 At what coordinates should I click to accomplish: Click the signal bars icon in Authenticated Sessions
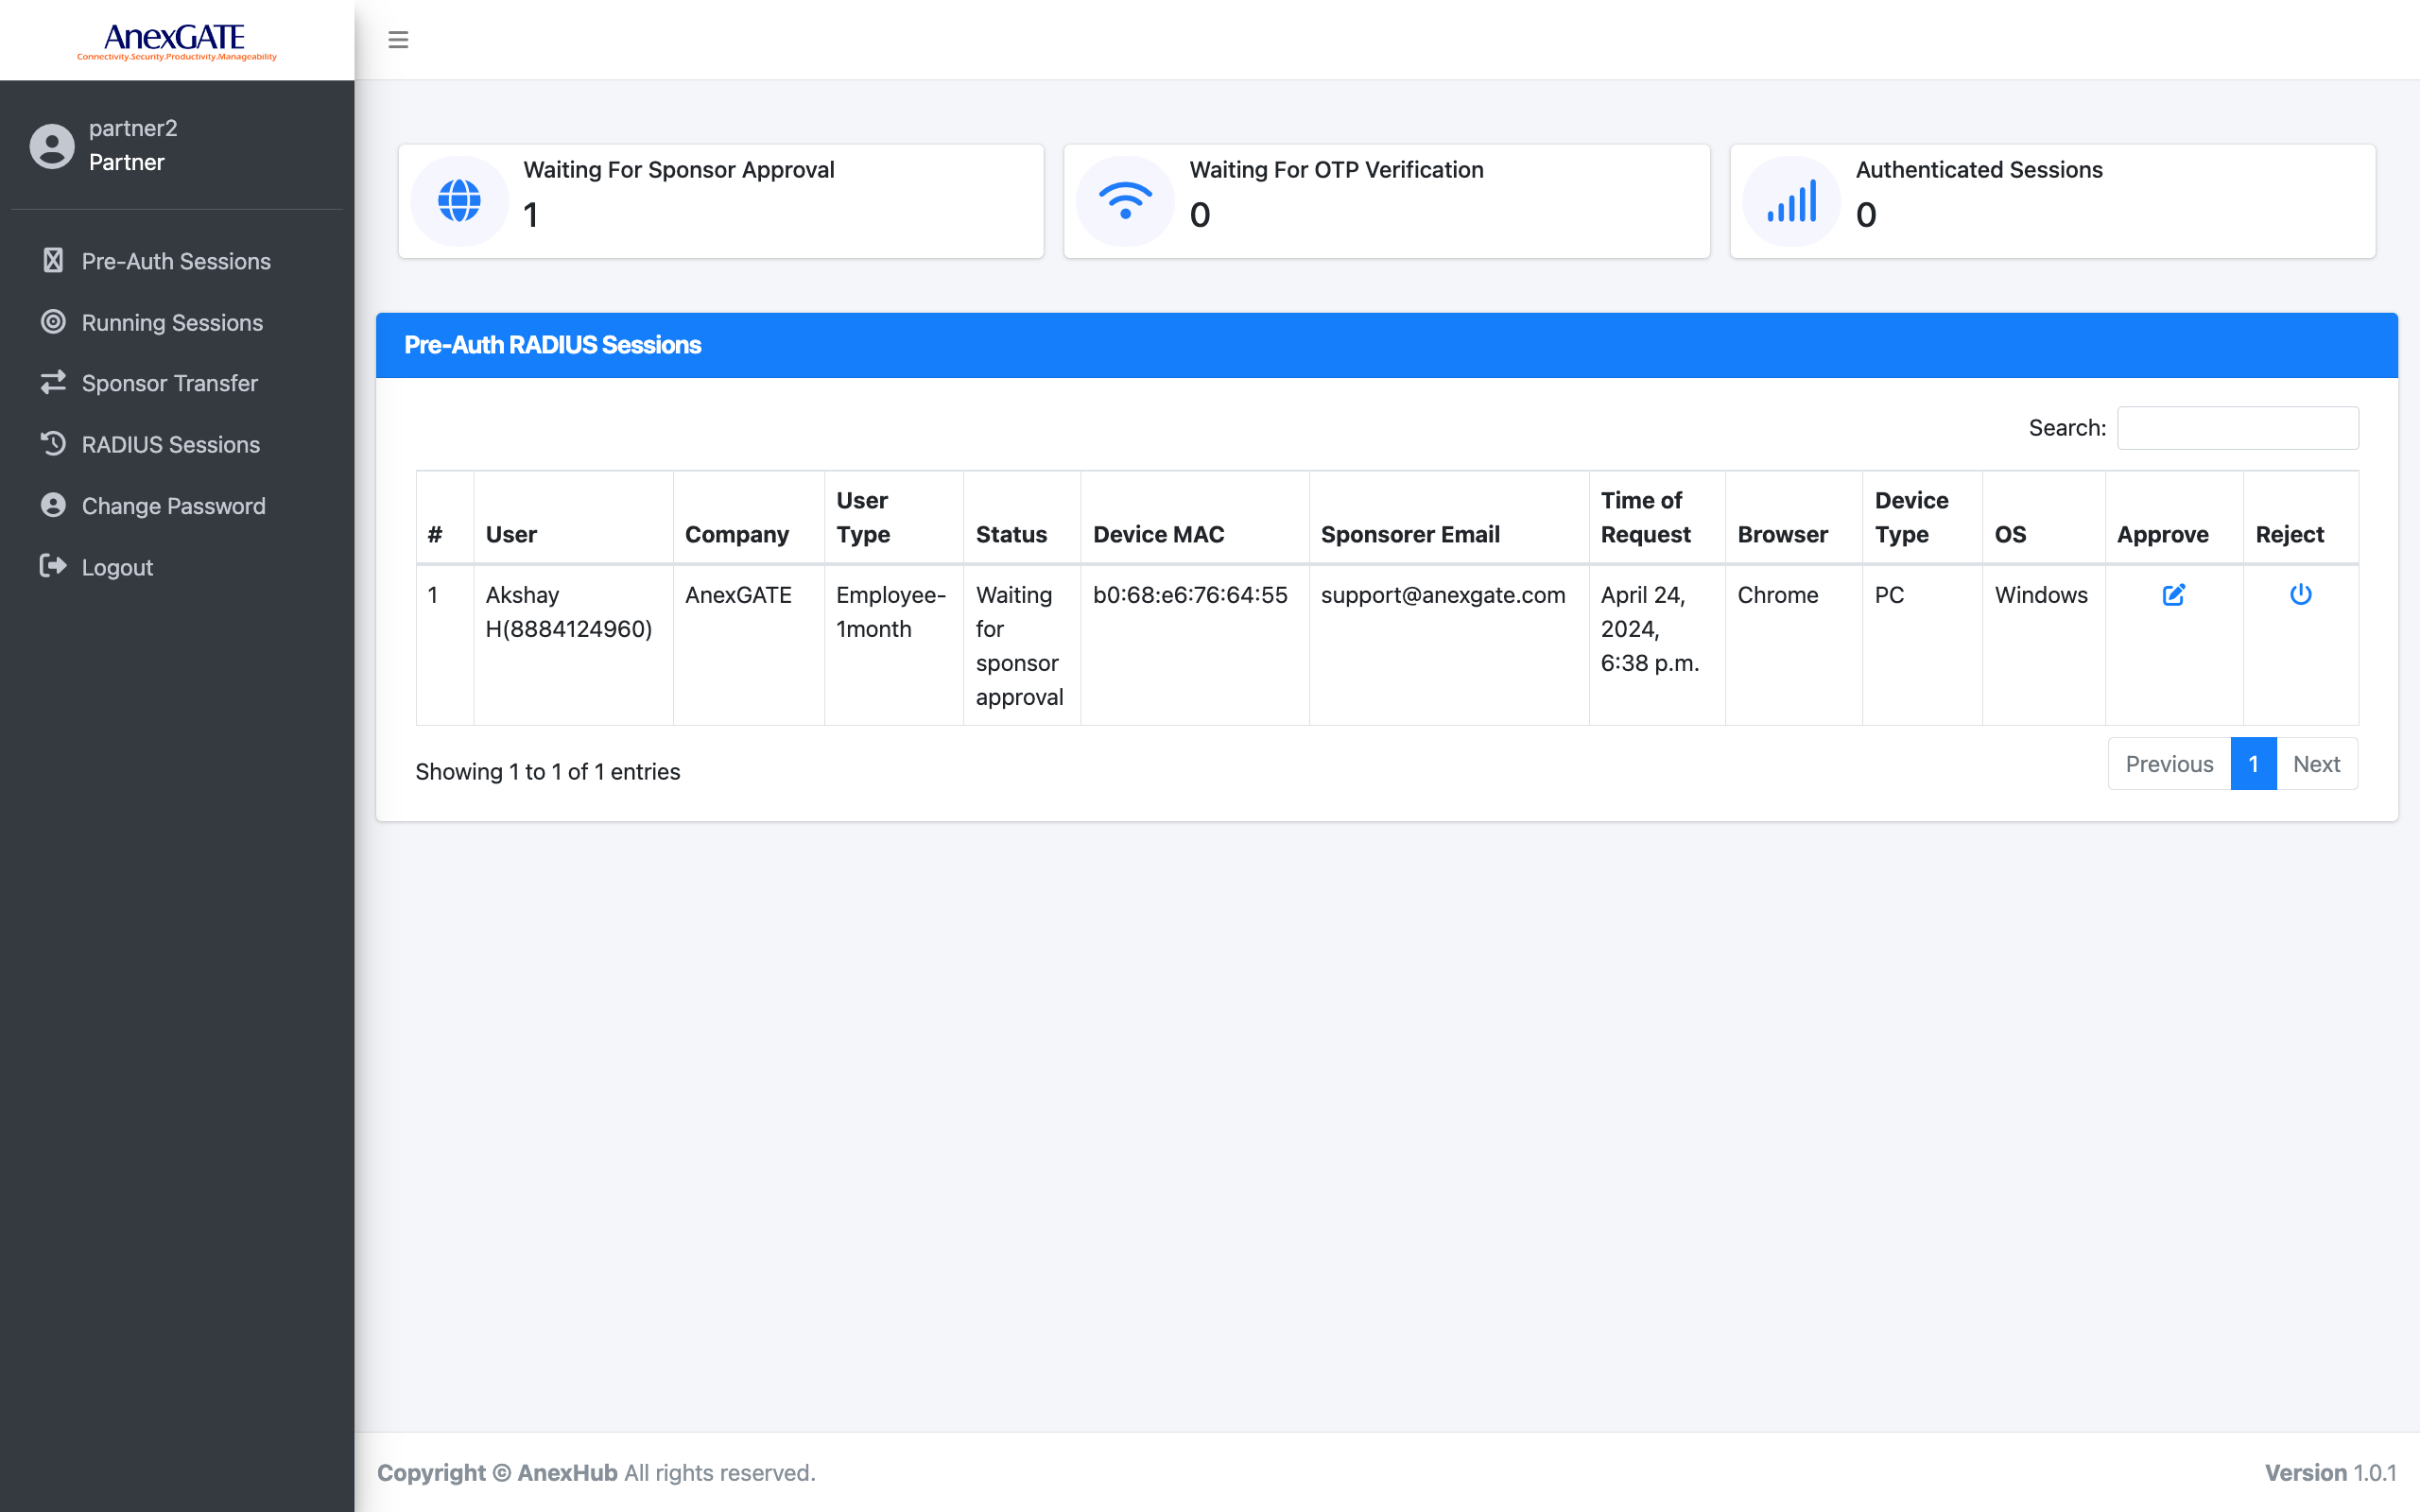(1791, 201)
